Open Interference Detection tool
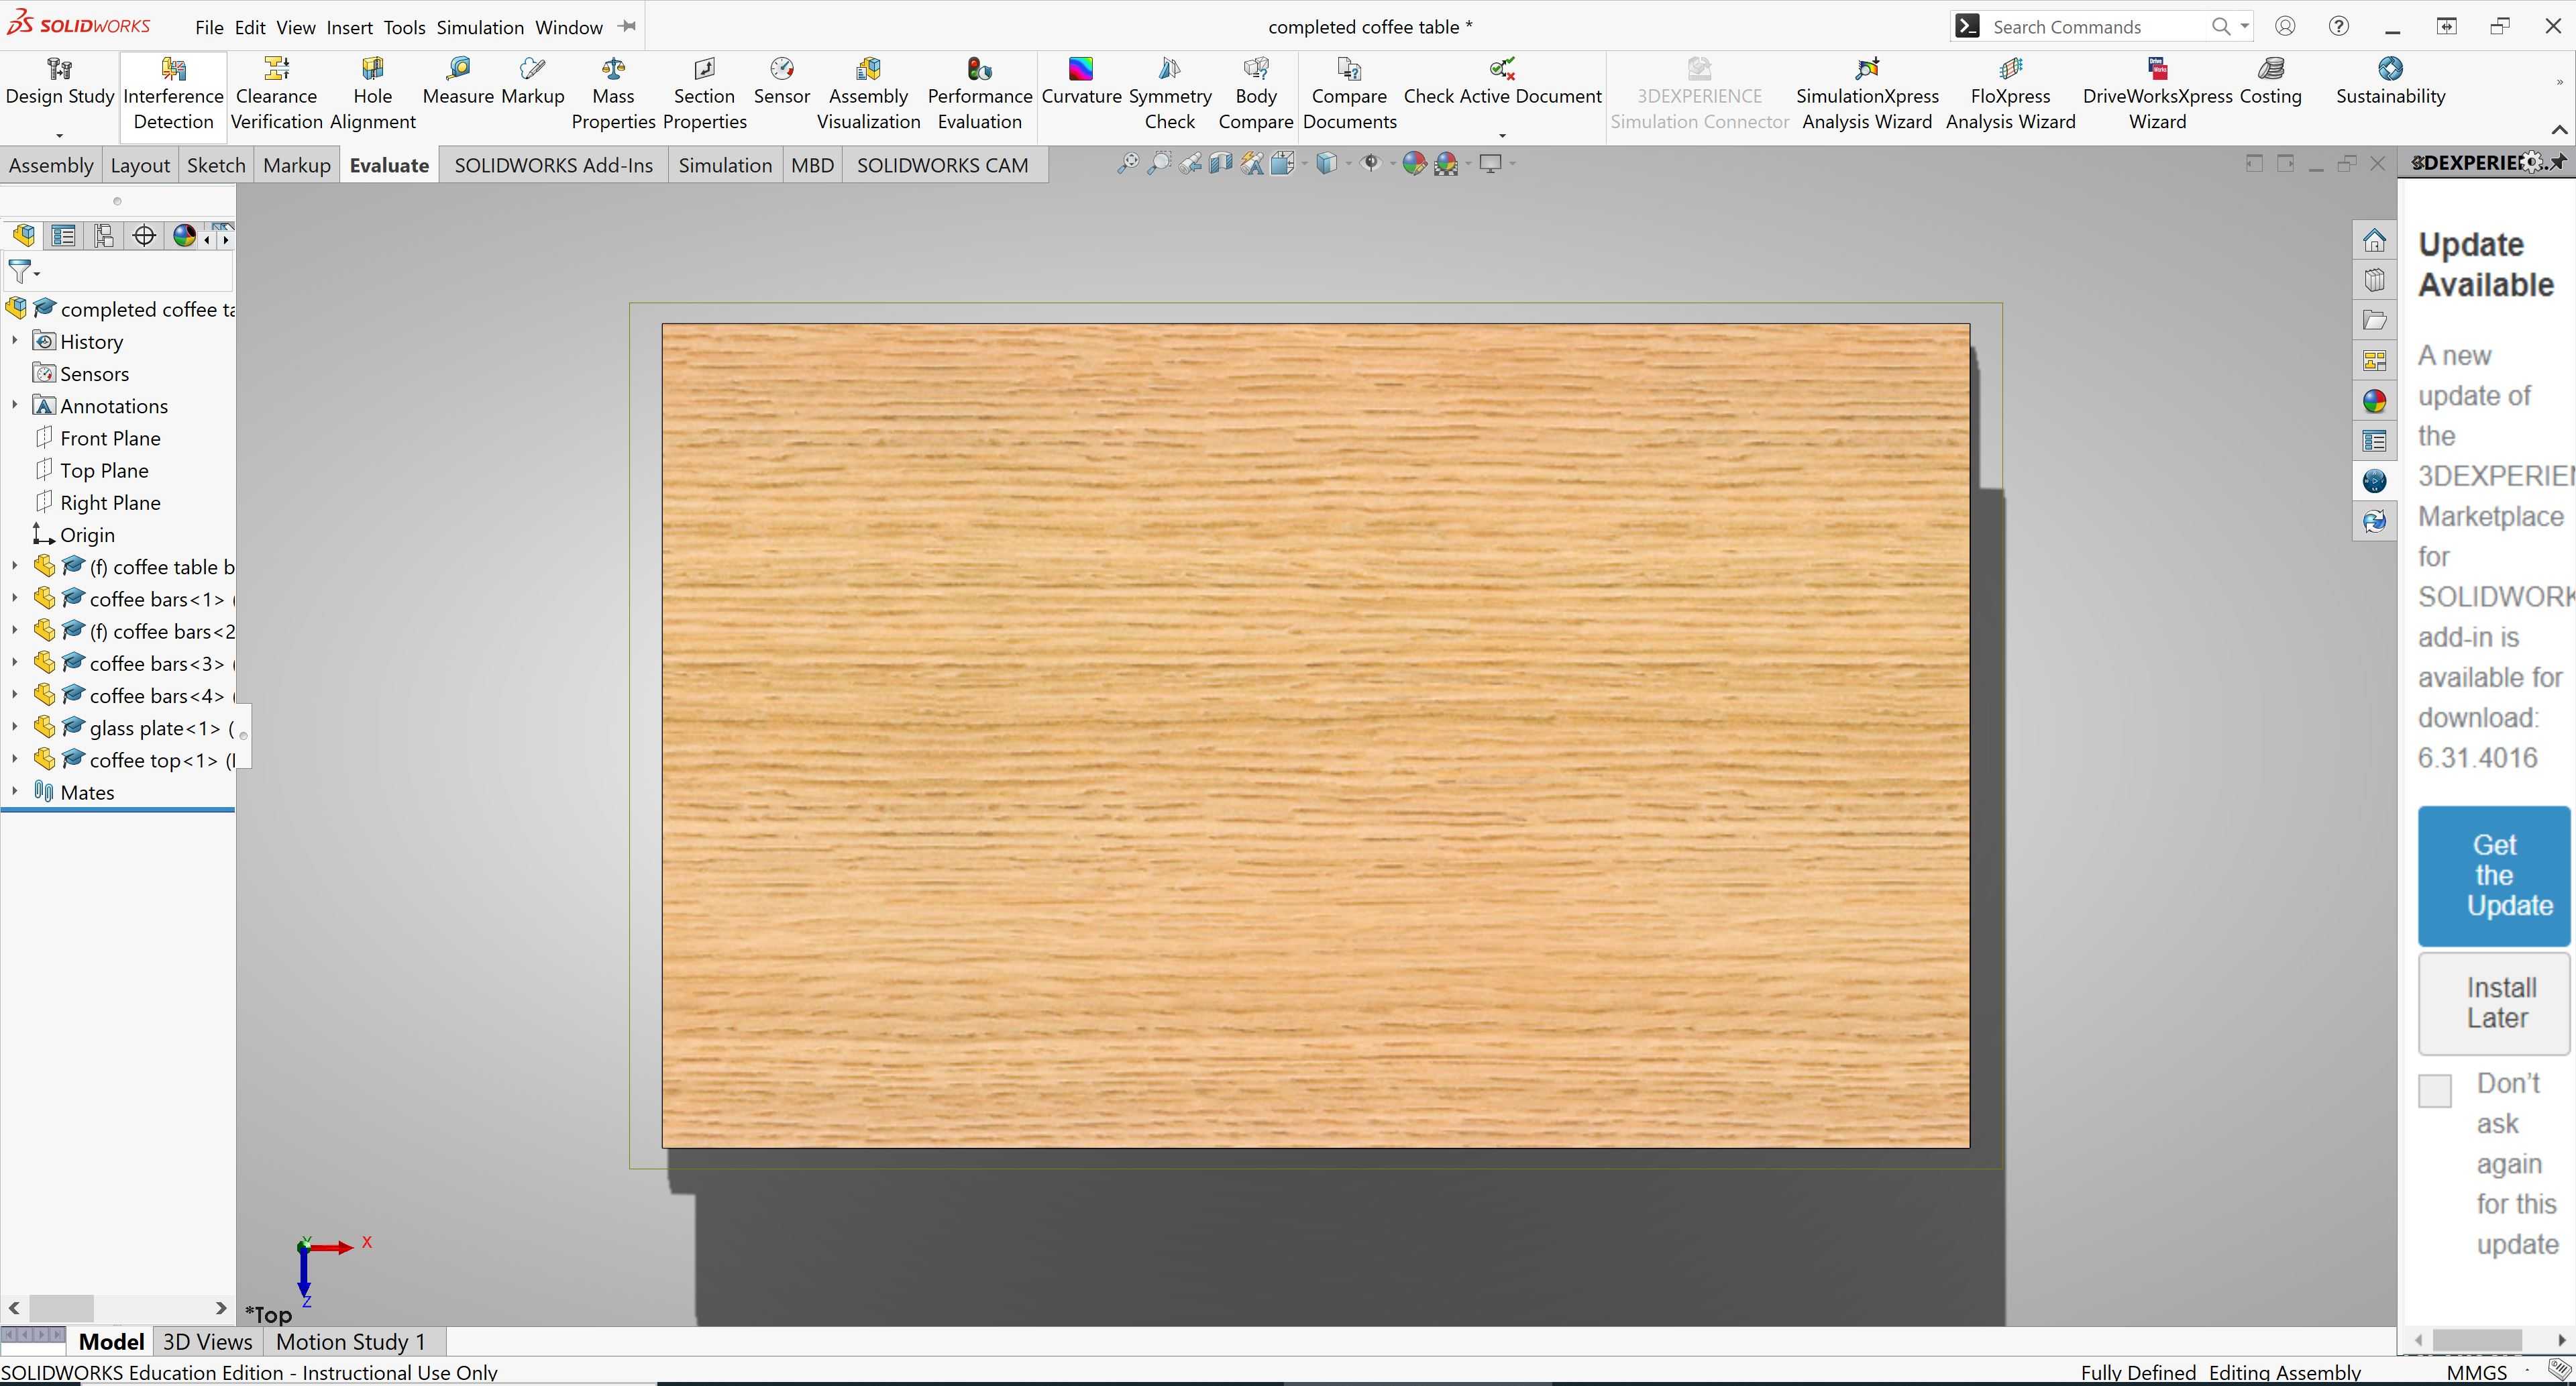Screen dimensions: 2576x1386 pyautogui.click(x=173, y=94)
